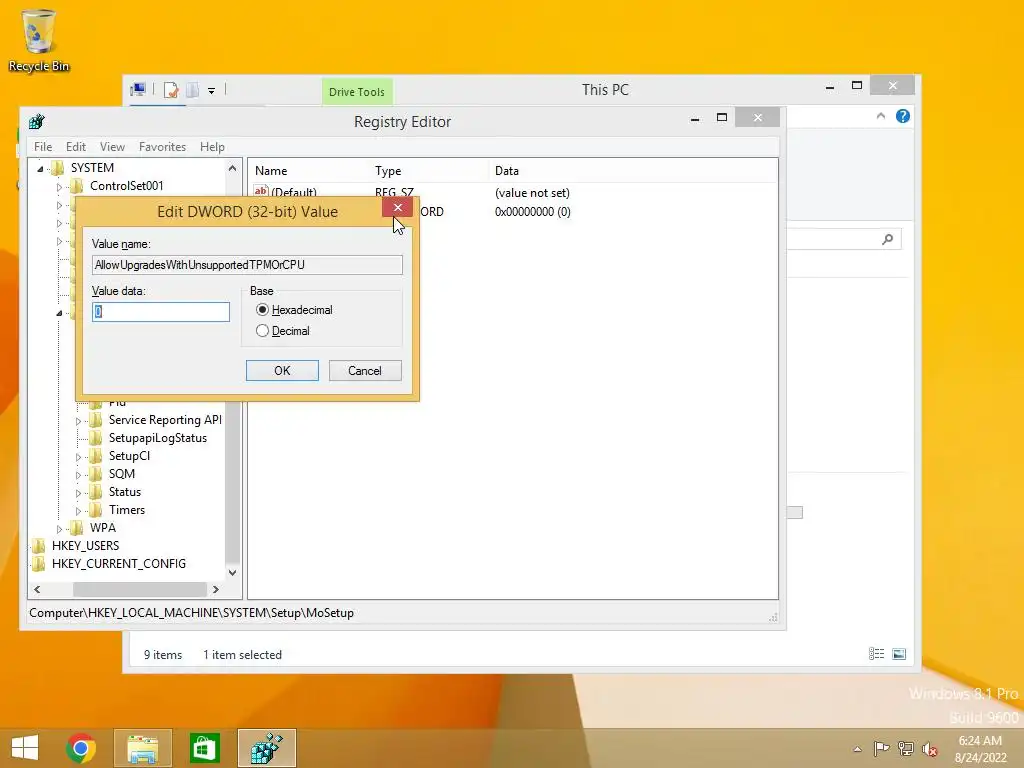
Task: Expand the Service Reporting API node
Action: pos(78,421)
